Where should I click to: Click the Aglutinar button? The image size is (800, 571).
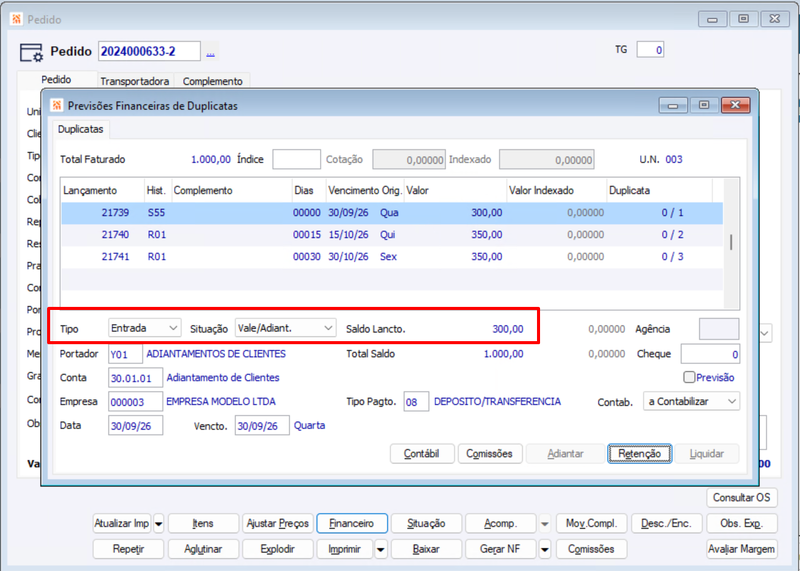pos(203,549)
